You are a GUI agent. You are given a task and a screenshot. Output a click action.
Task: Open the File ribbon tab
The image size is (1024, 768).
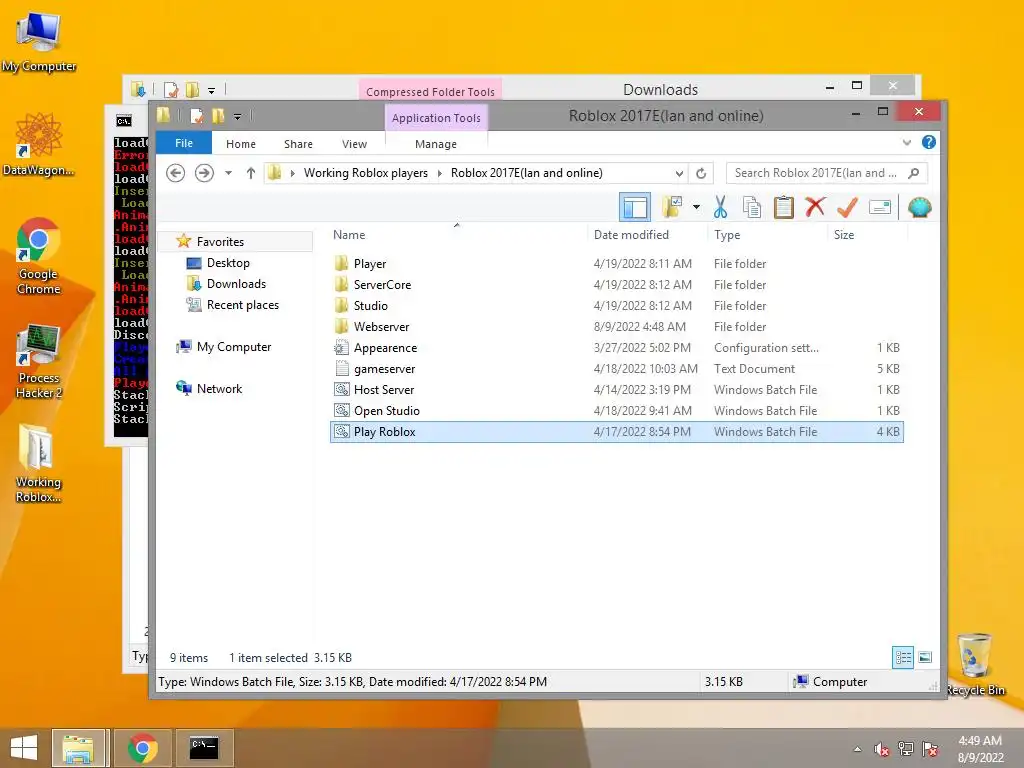tap(184, 143)
